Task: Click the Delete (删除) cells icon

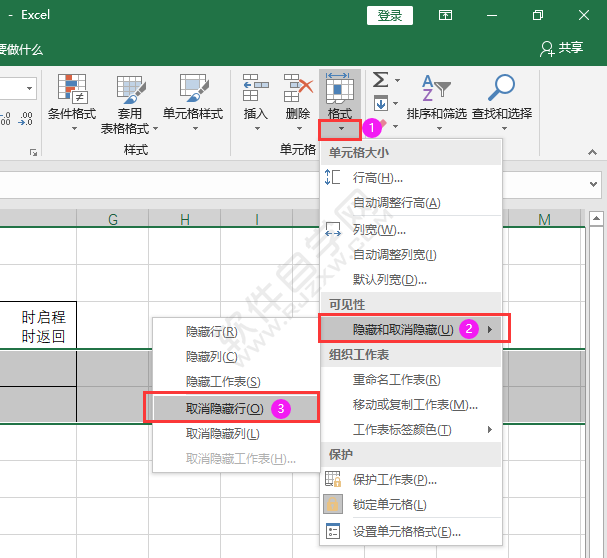Action: tap(298, 88)
